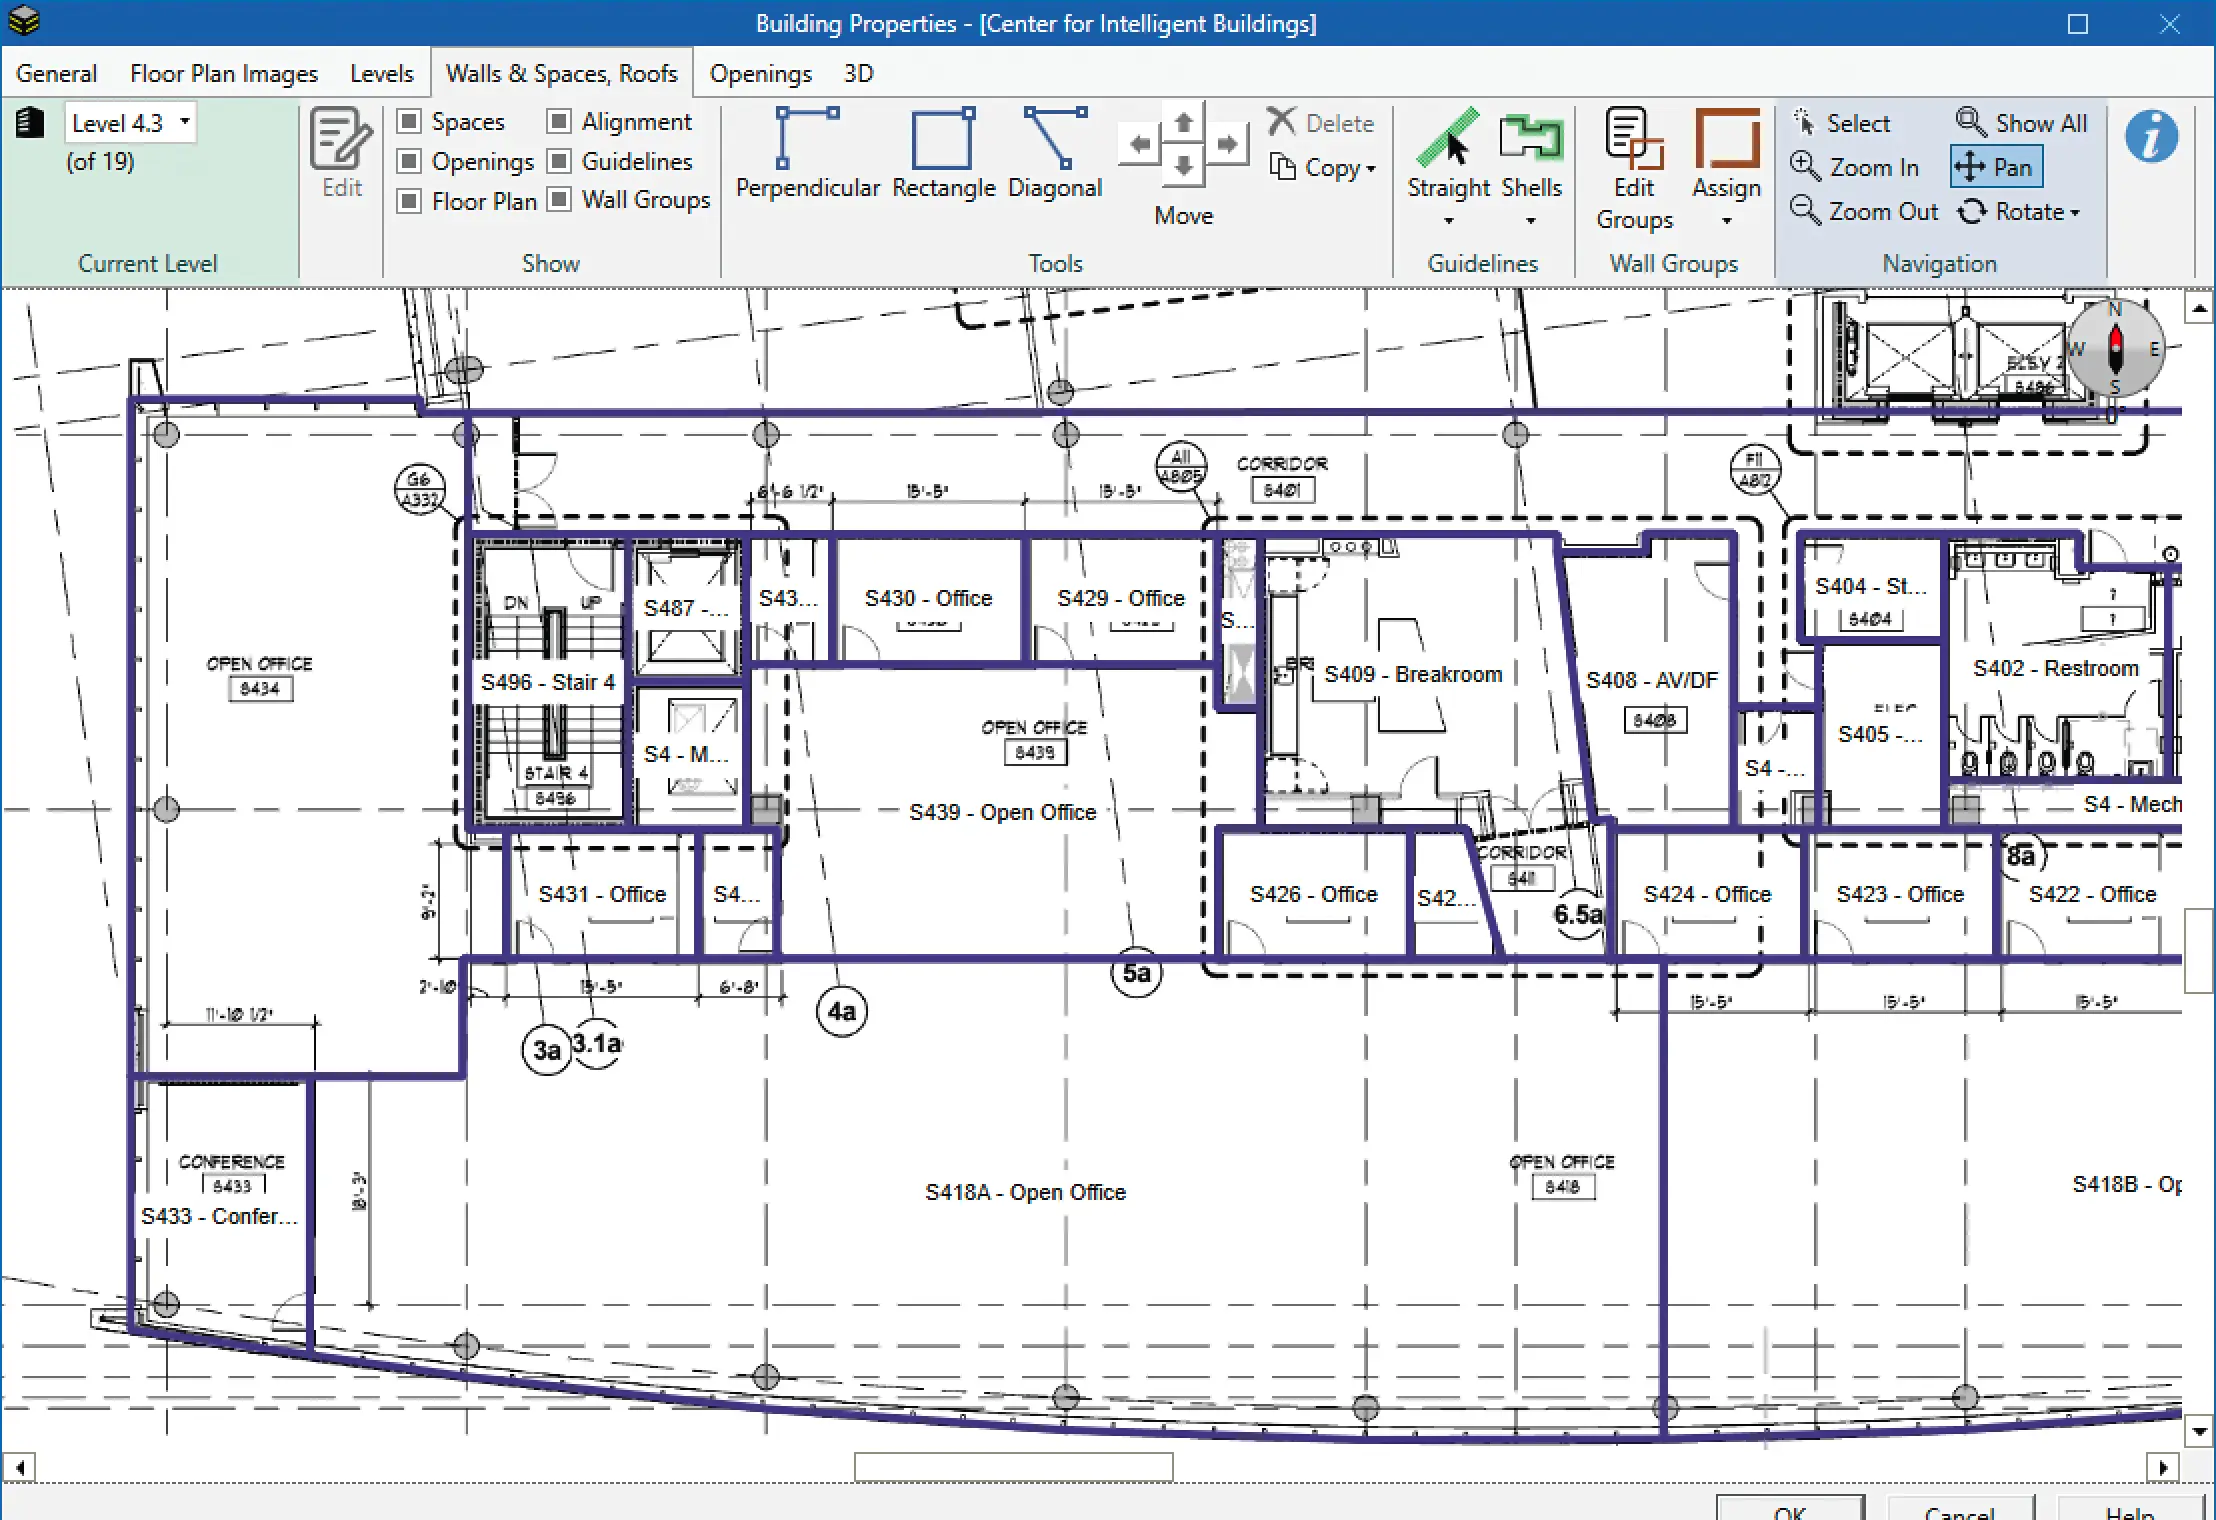
Task: Show All of the floor plan
Action: click(2022, 123)
